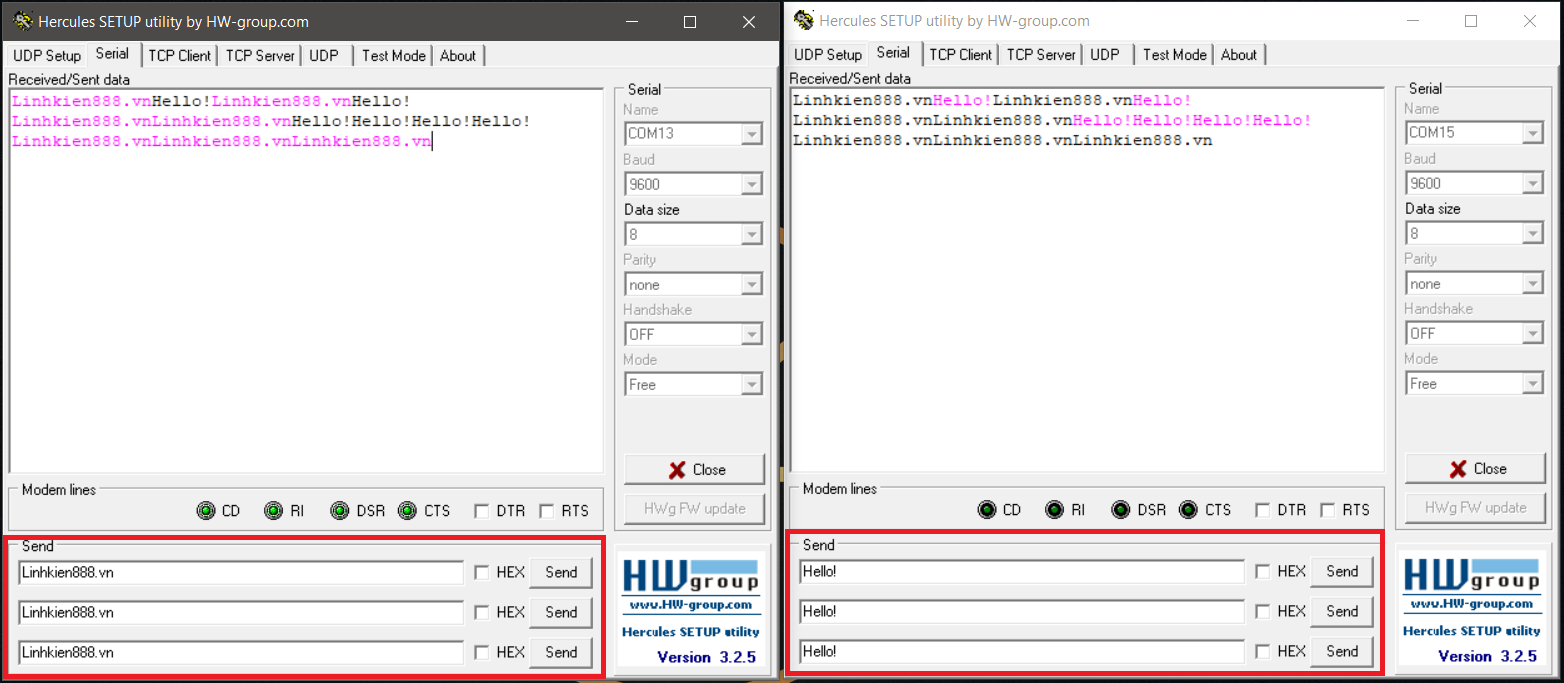Send the first Hello! message
Viewport: 1564px width, 683px height.
1342,572
